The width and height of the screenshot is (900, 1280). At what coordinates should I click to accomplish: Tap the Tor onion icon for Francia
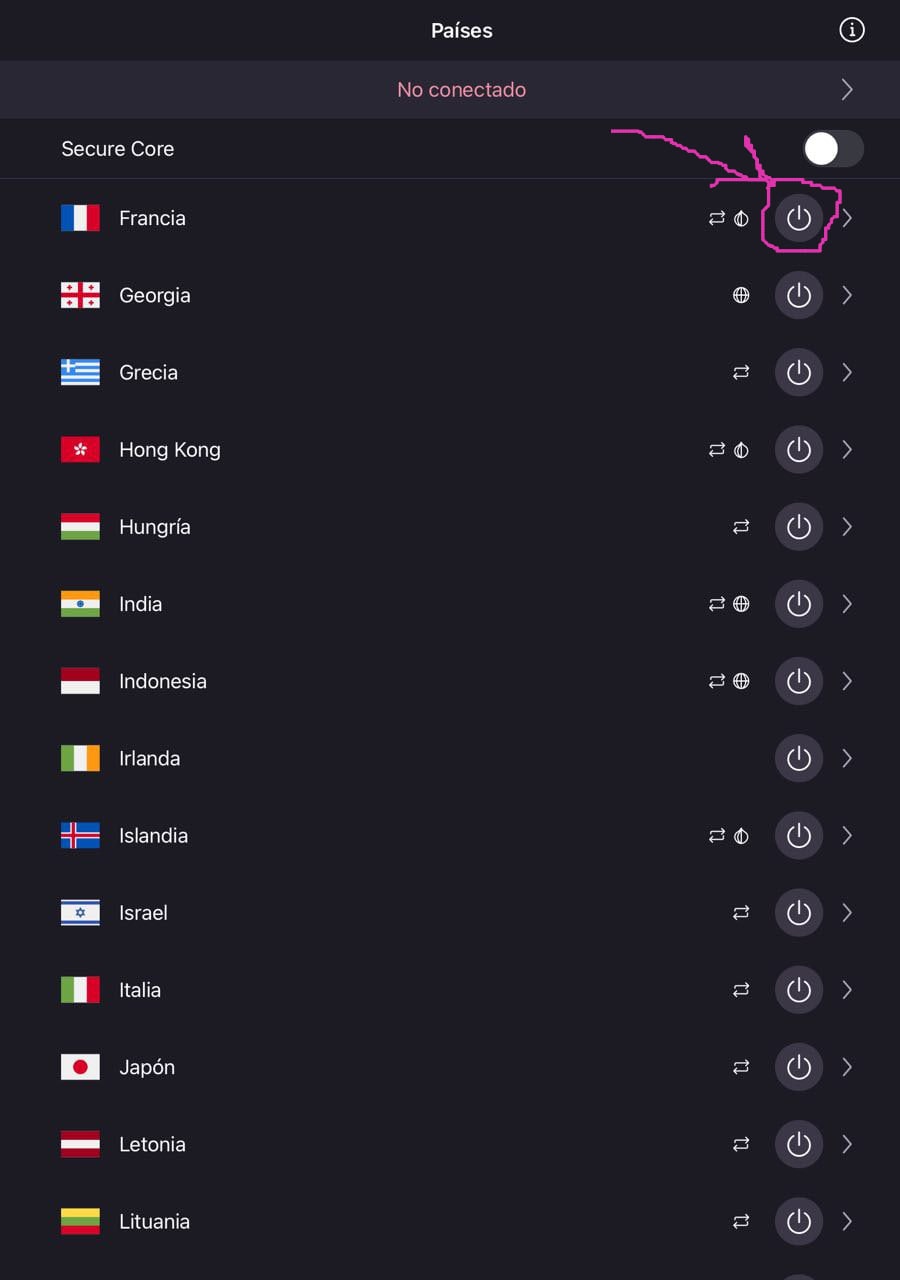click(x=741, y=218)
